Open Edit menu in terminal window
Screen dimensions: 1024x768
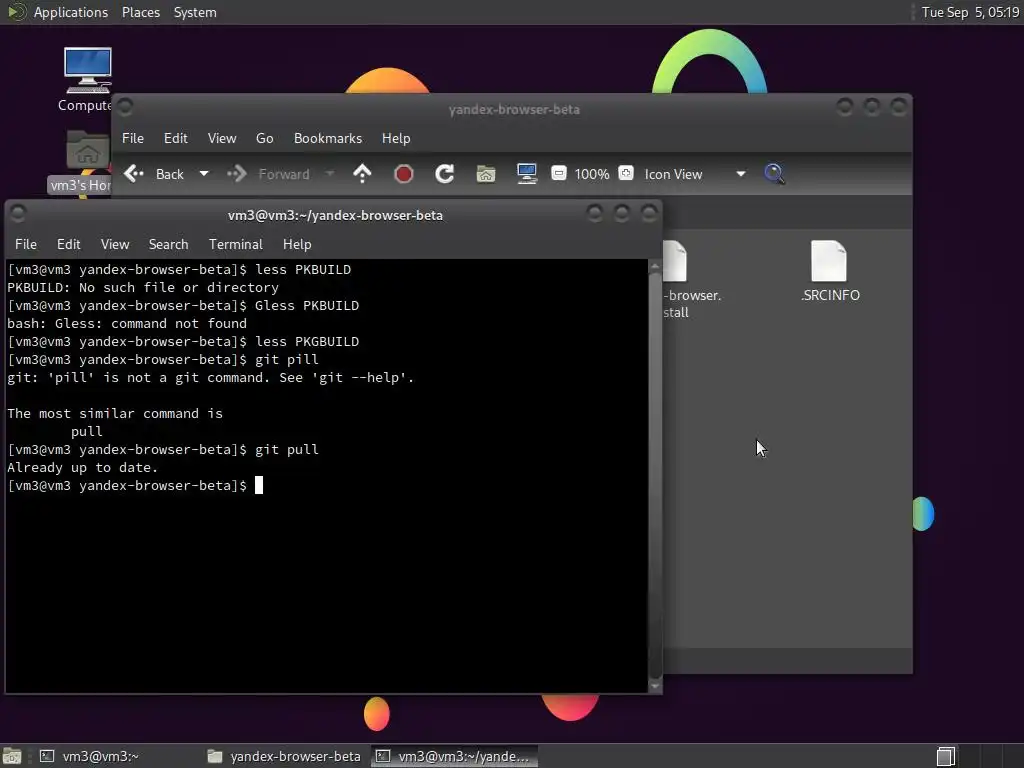69,244
